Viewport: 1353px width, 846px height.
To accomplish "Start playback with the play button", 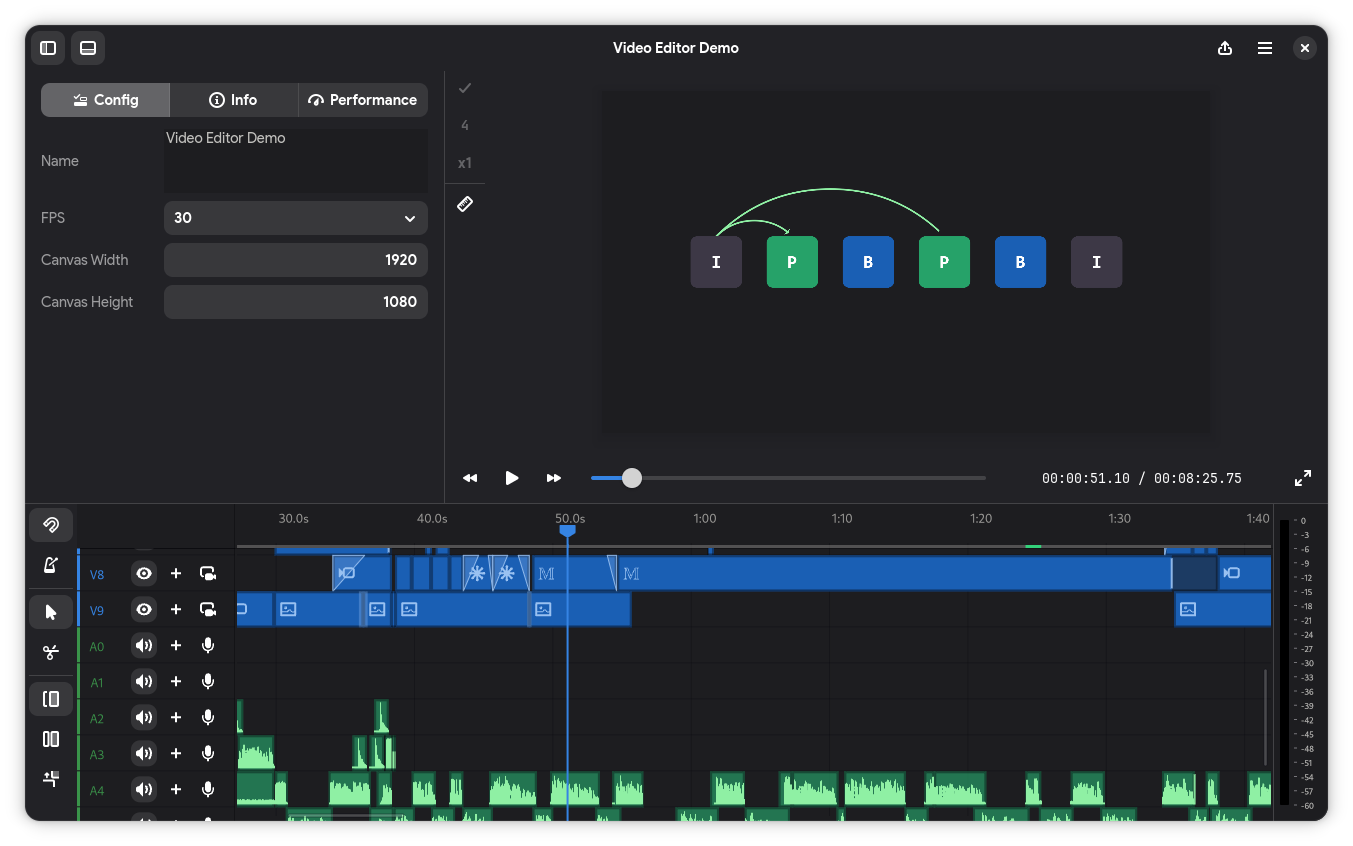I will [512, 478].
